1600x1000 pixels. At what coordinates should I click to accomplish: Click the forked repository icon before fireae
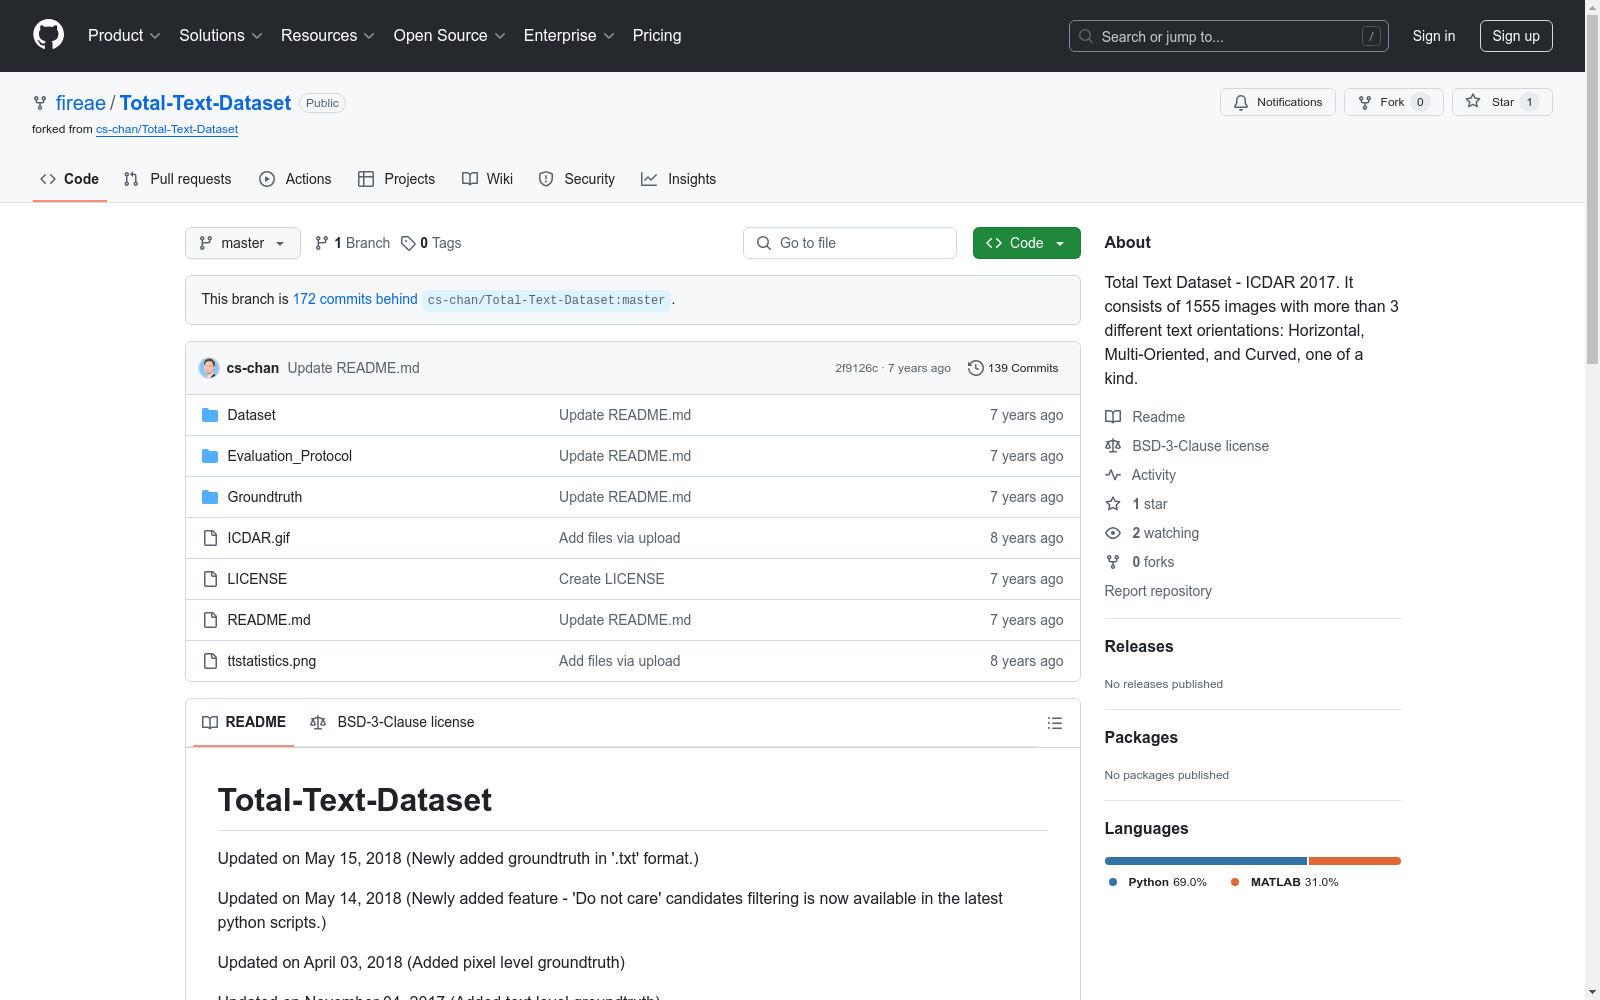40,103
